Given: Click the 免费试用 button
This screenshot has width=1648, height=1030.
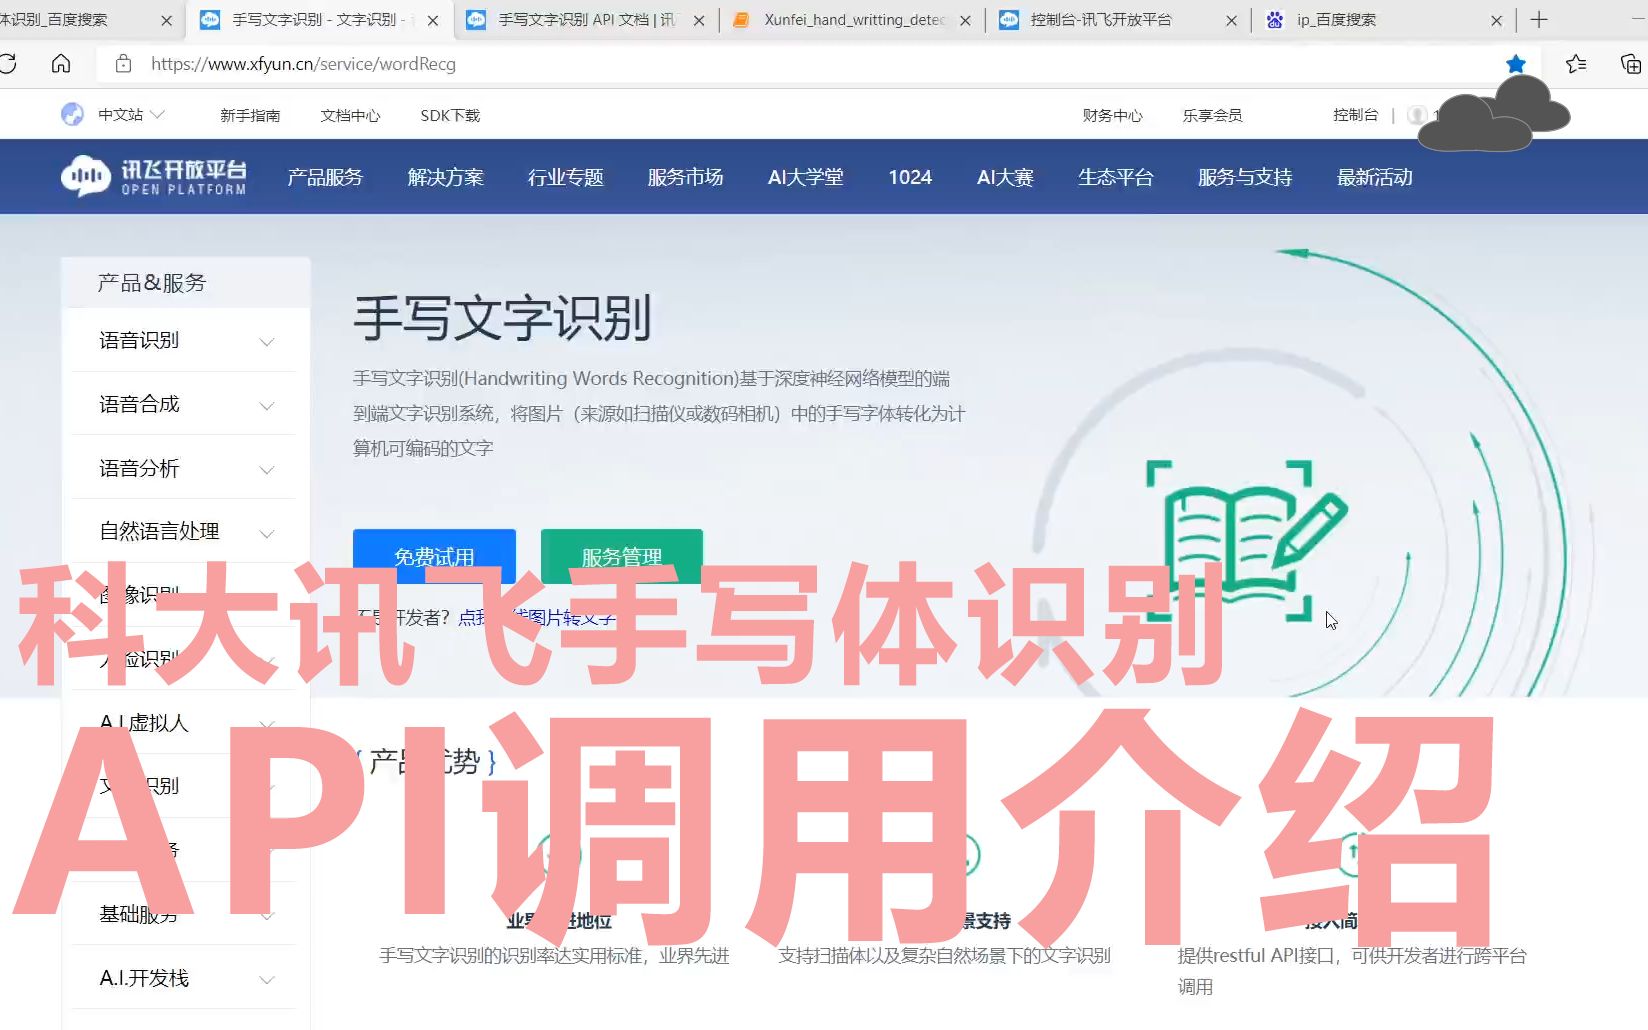Looking at the screenshot, I should [434, 556].
